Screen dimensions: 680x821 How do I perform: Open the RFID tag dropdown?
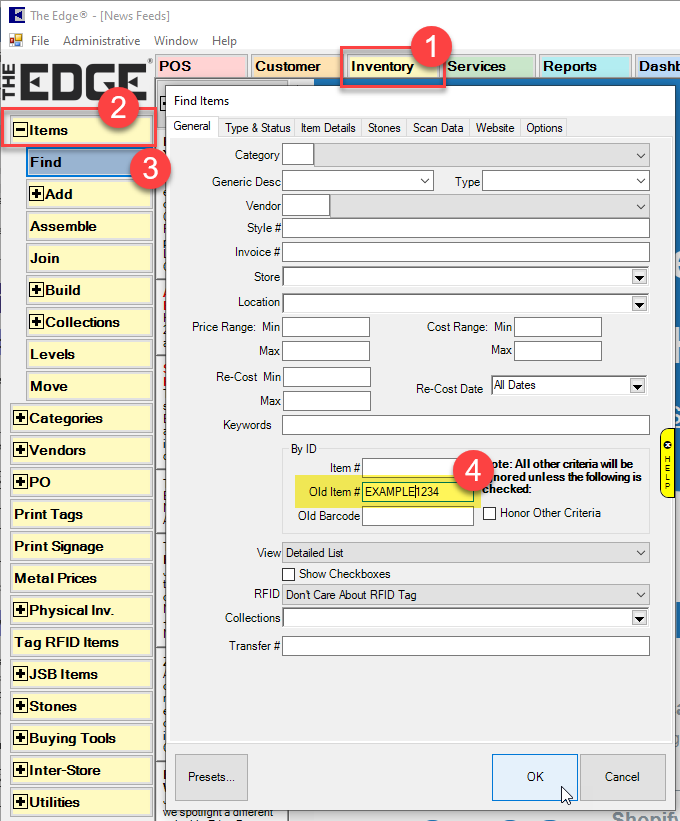pyautogui.click(x=640, y=596)
